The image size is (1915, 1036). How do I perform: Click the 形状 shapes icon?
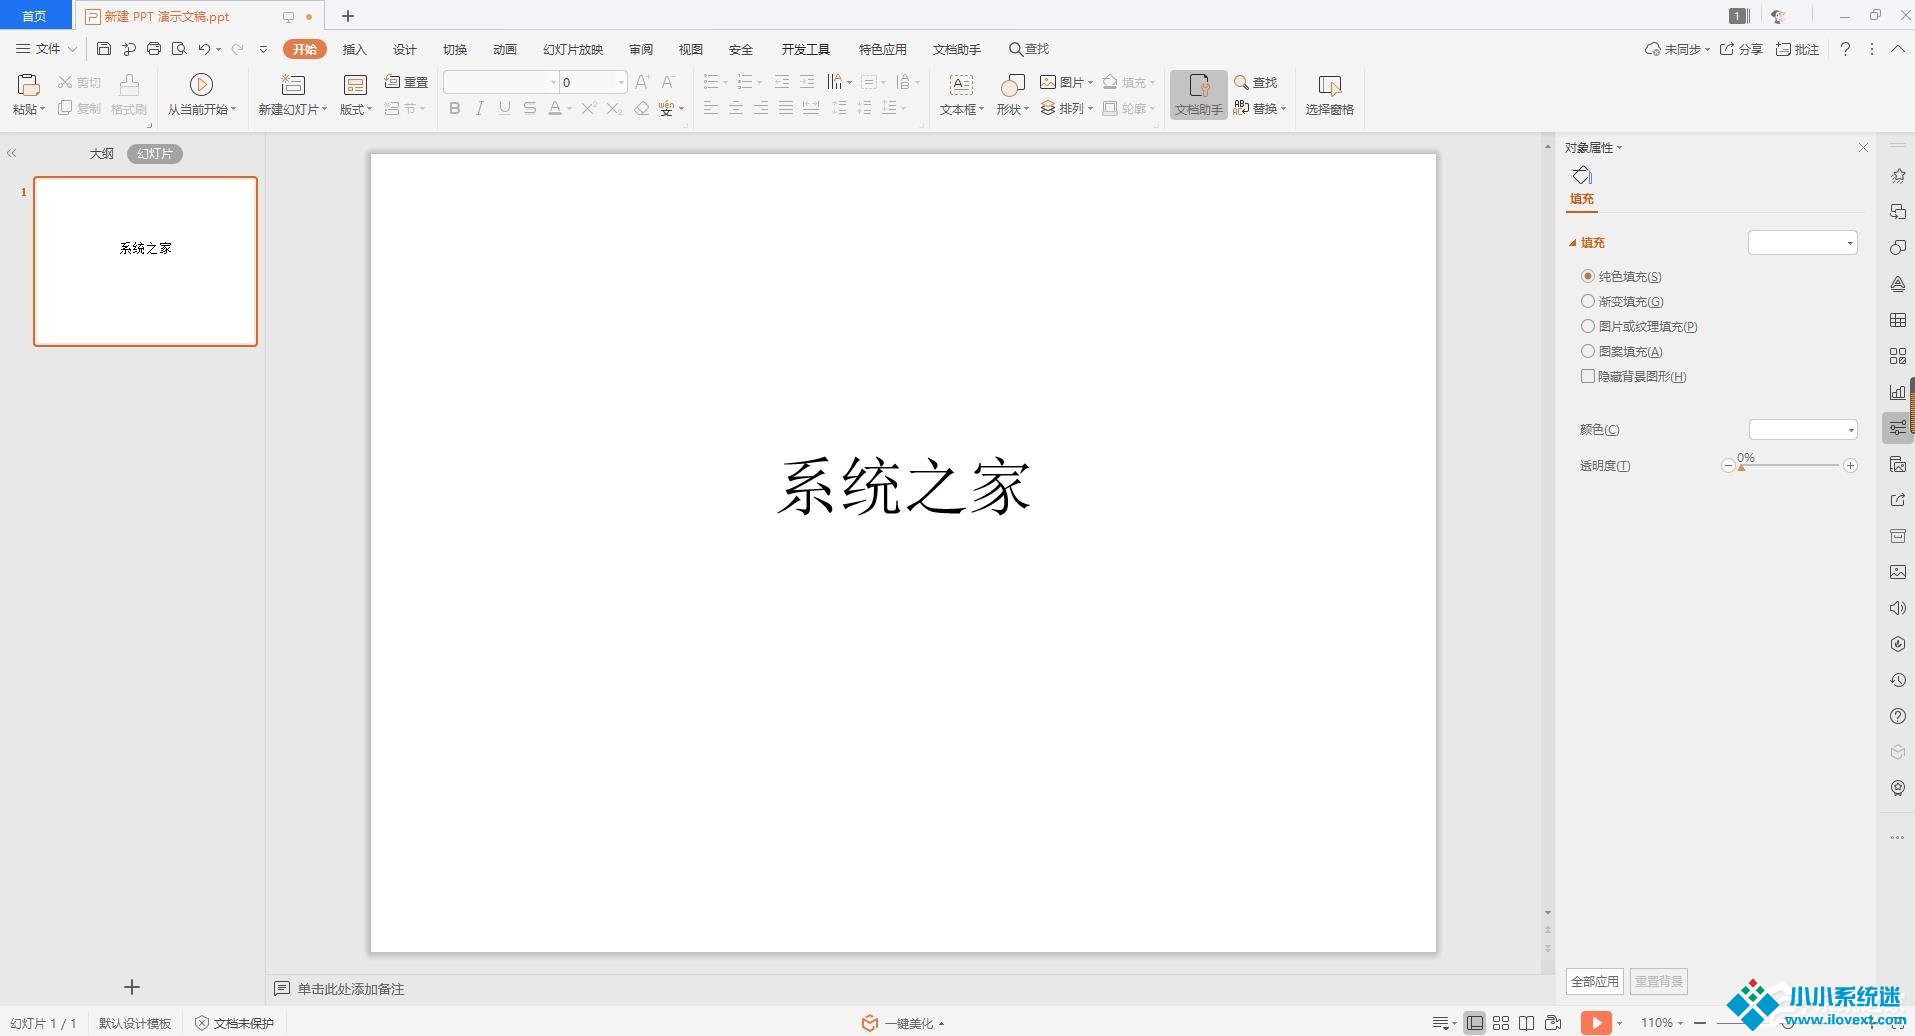[1012, 85]
